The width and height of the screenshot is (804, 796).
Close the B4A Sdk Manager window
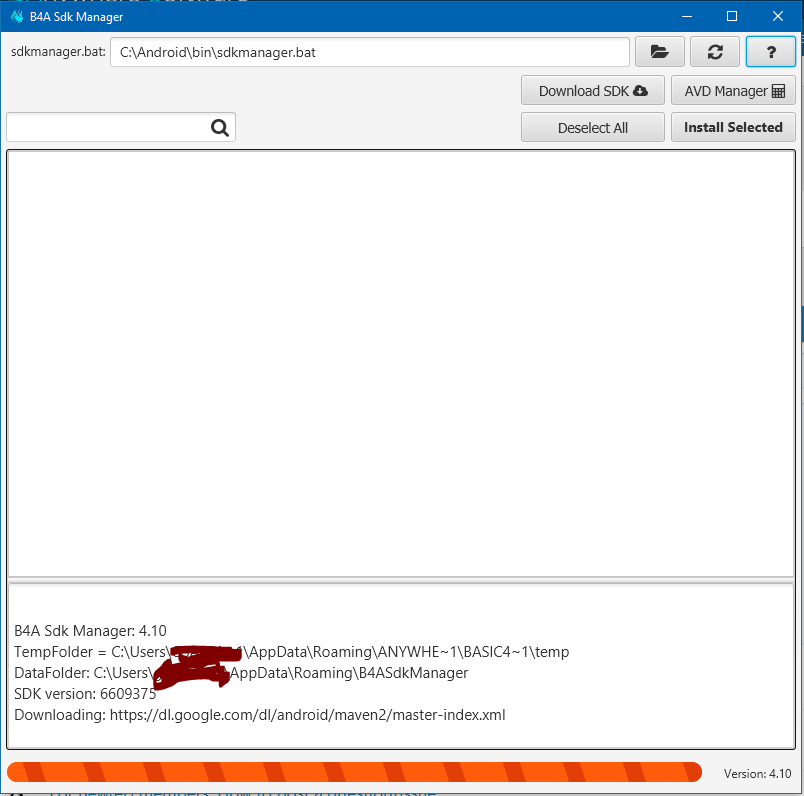coord(778,16)
